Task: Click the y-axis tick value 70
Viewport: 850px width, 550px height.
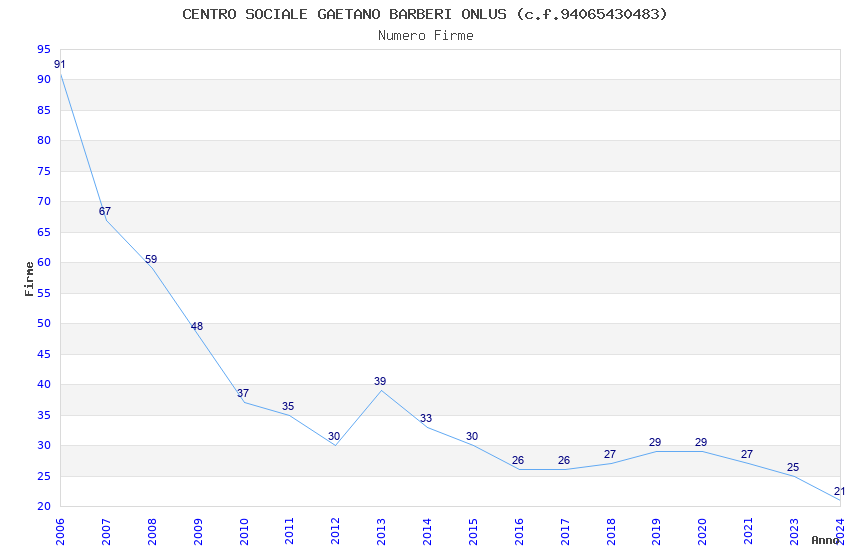Action: pyautogui.click(x=44, y=201)
